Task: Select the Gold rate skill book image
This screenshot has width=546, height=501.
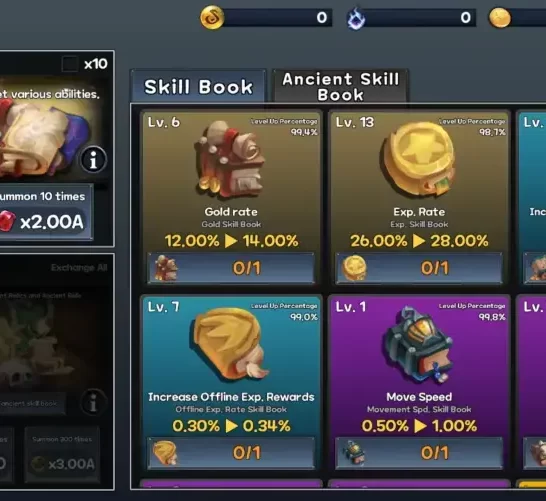Action: tap(230, 160)
